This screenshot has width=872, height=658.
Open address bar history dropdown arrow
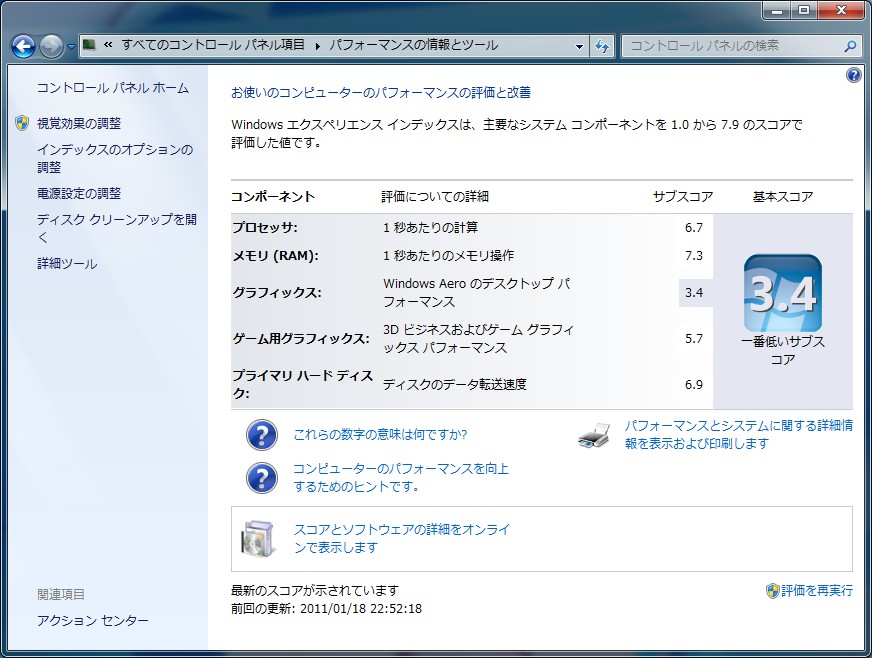(579, 46)
